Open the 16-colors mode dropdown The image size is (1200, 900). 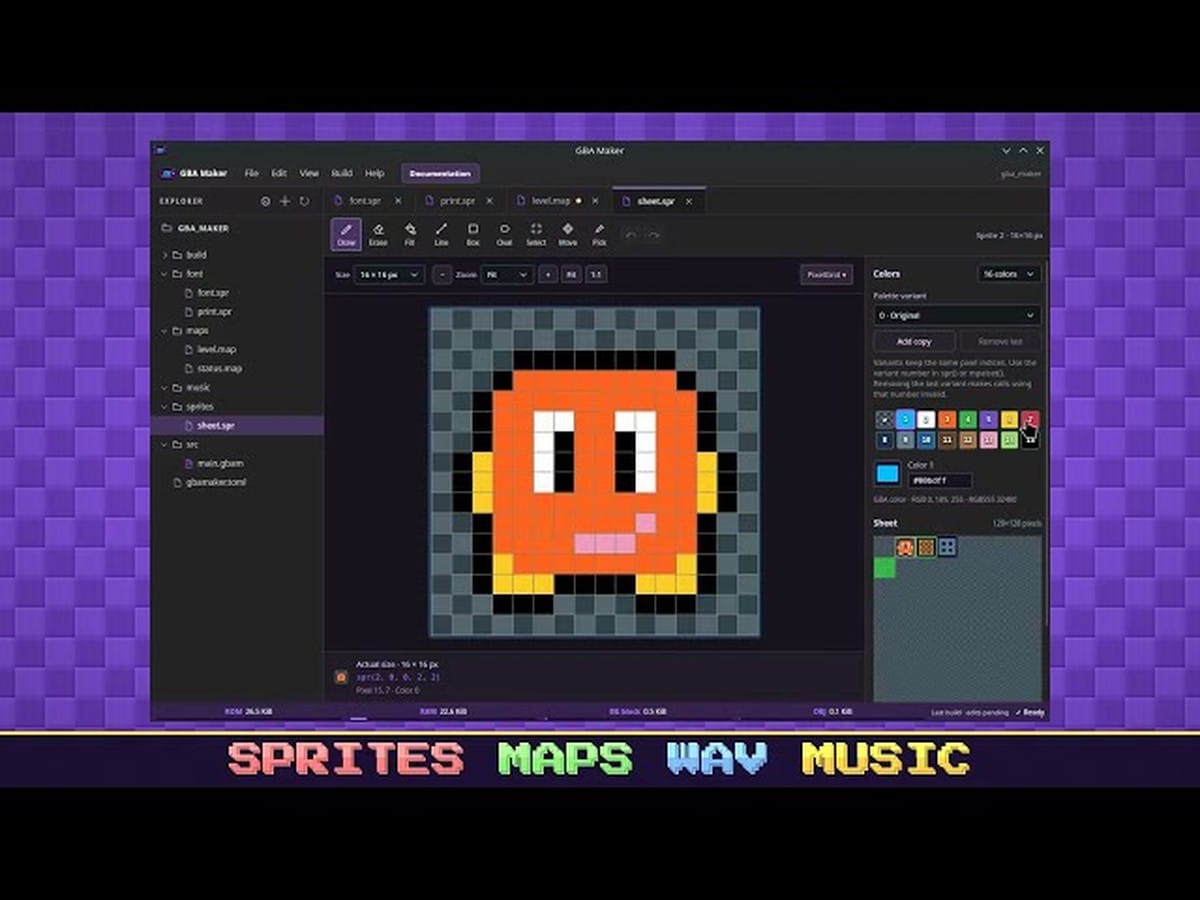point(1009,274)
